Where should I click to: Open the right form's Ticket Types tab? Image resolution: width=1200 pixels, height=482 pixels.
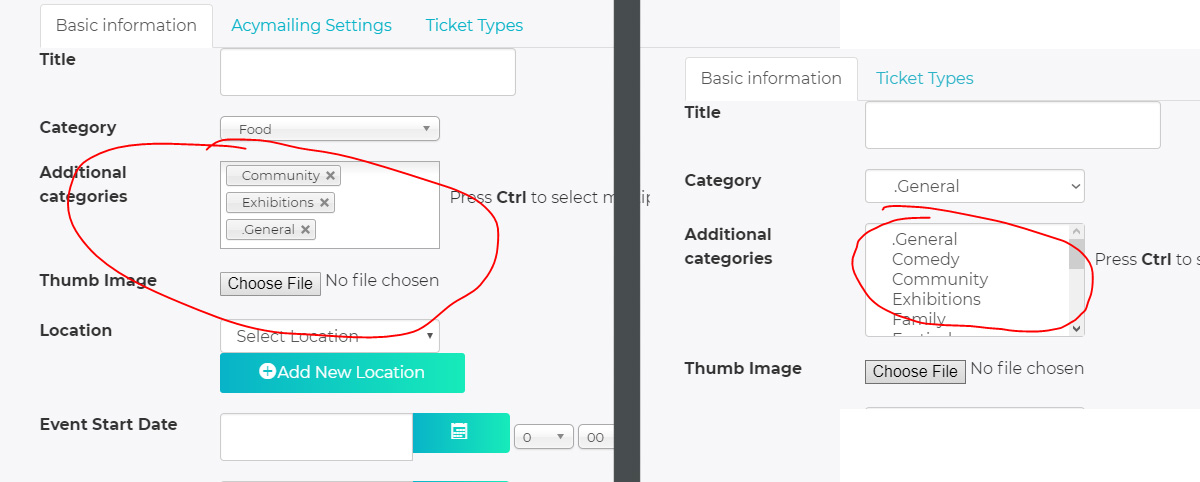tap(925, 78)
